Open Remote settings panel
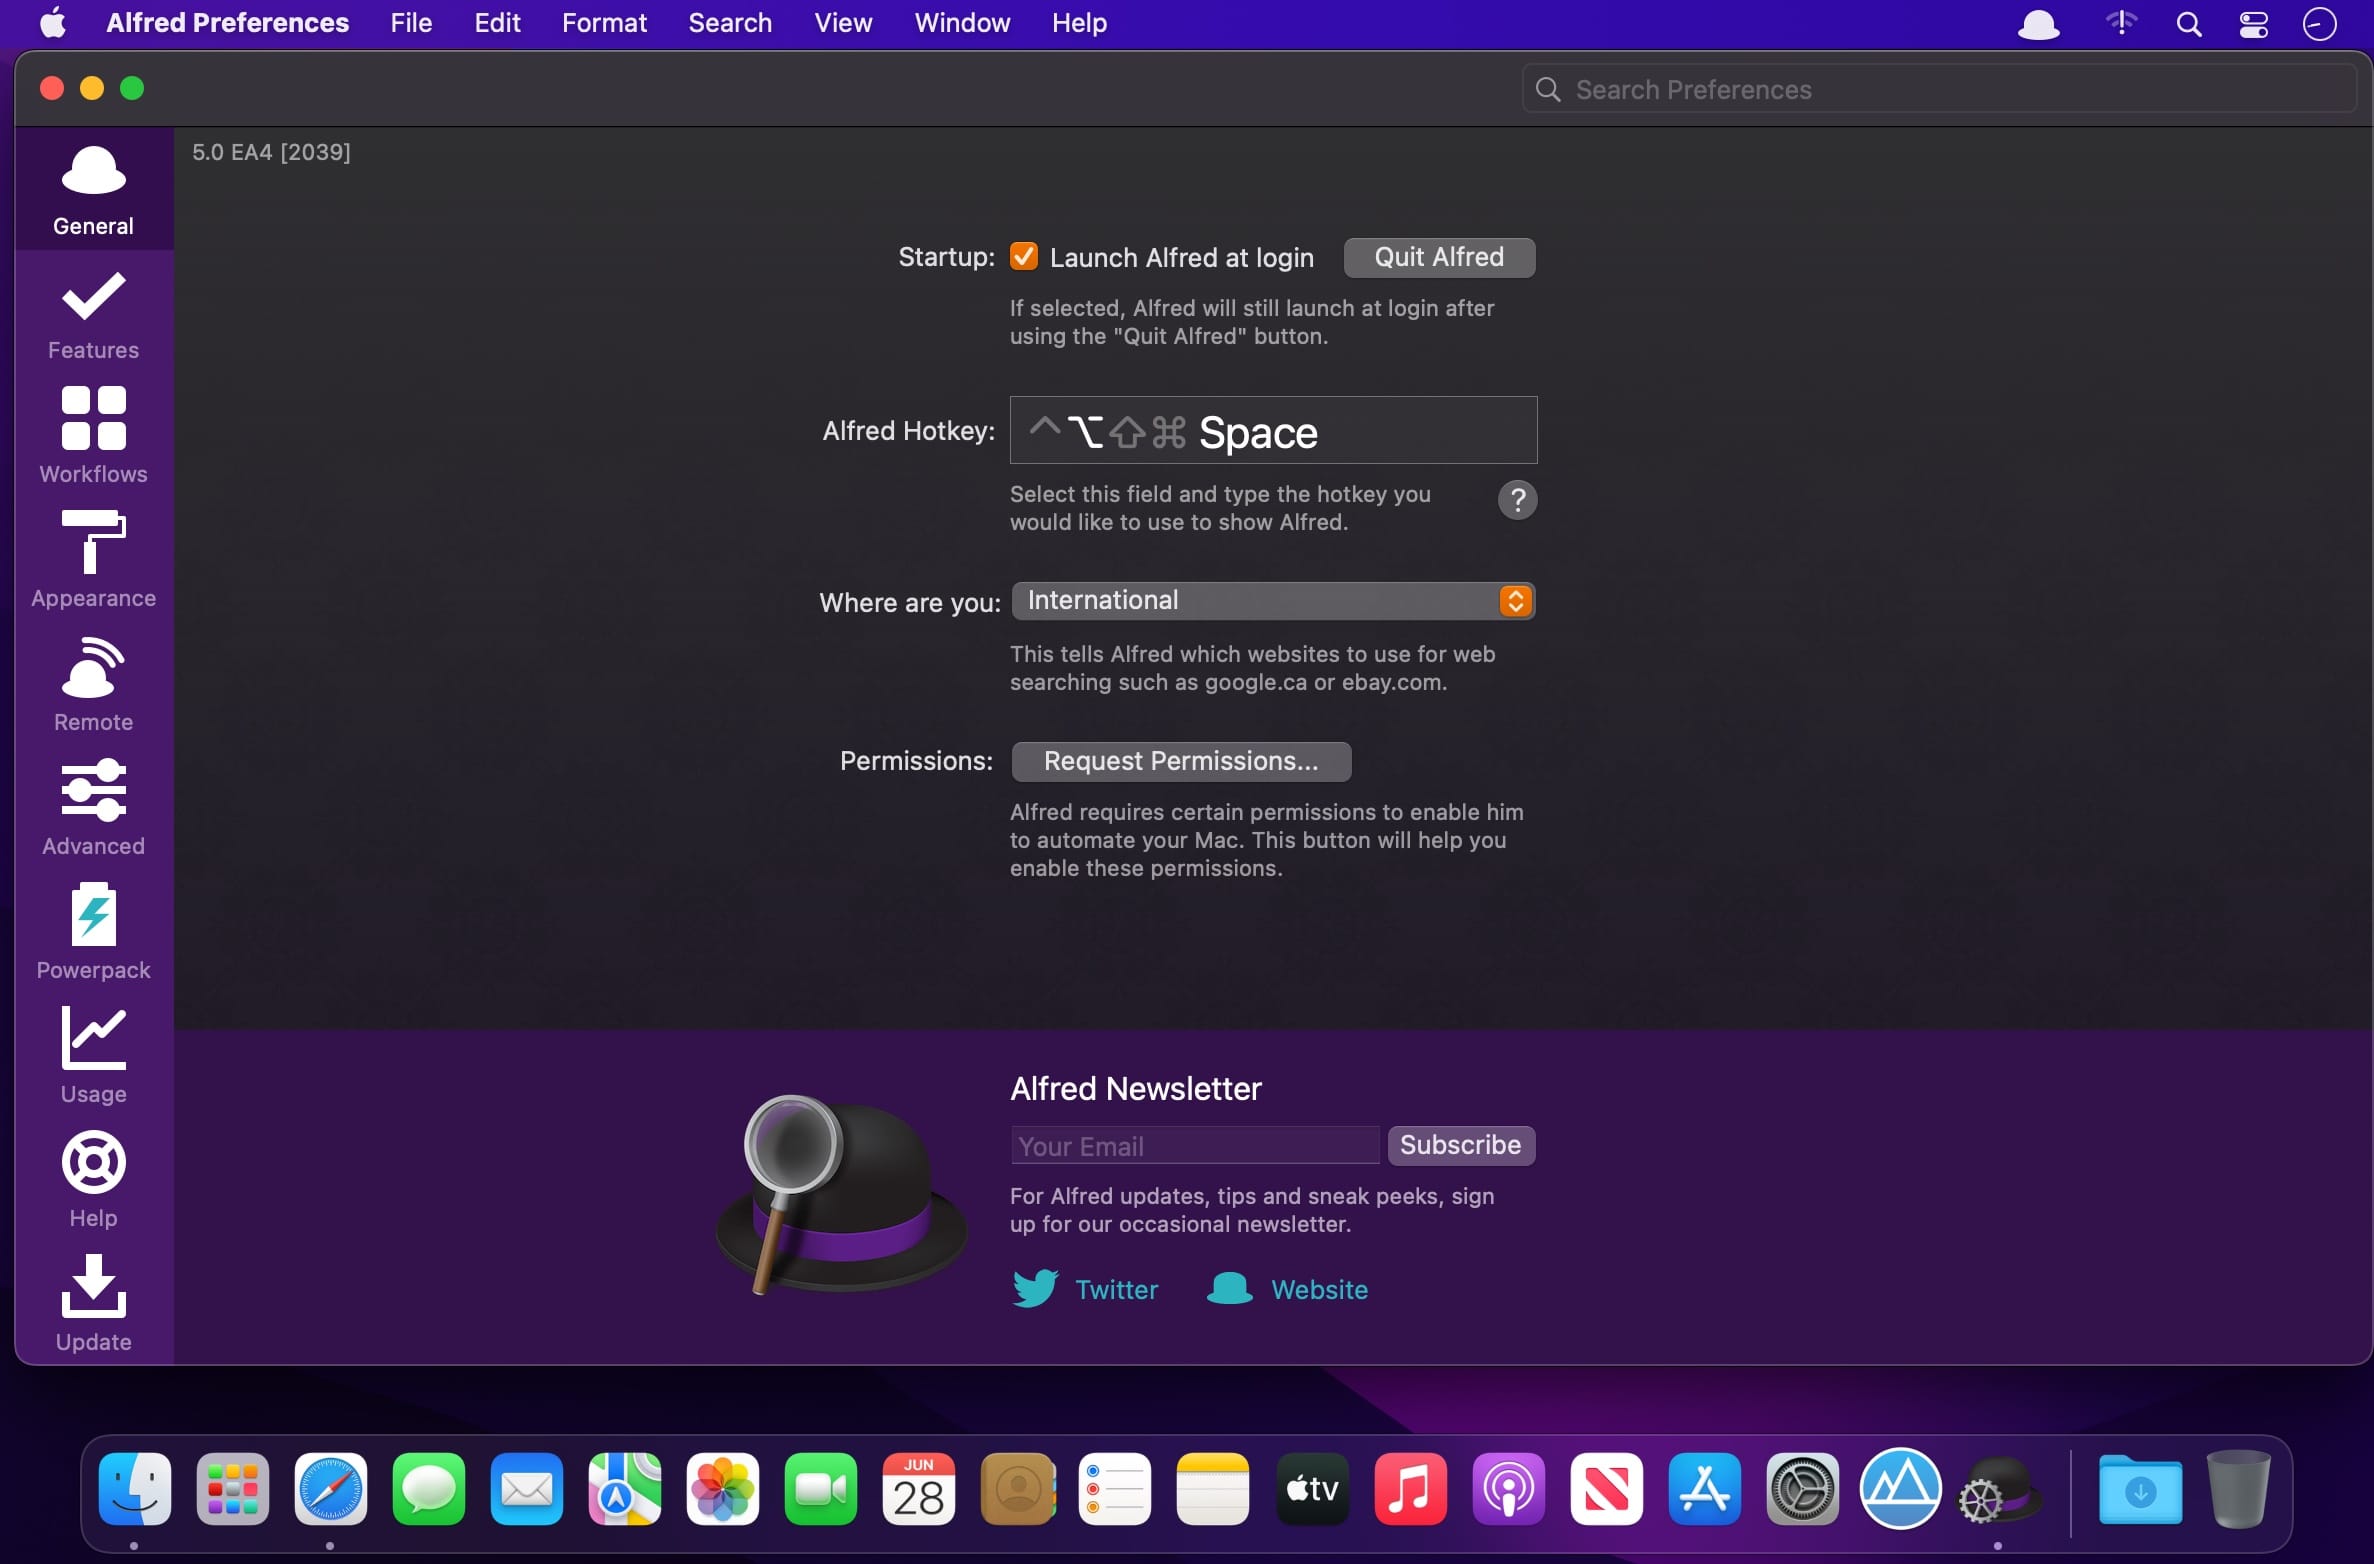This screenshot has height=1564, width=2374. (x=93, y=679)
